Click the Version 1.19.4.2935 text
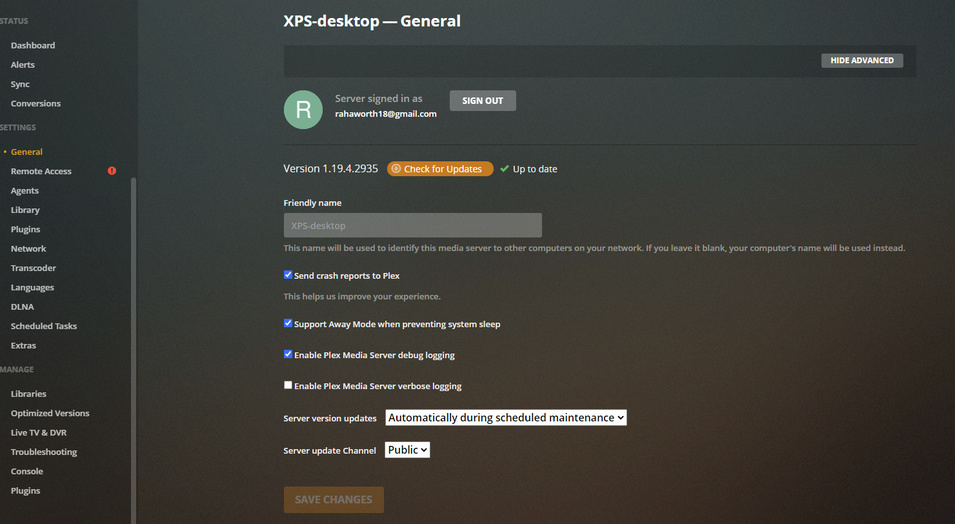 pyautogui.click(x=331, y=169)
